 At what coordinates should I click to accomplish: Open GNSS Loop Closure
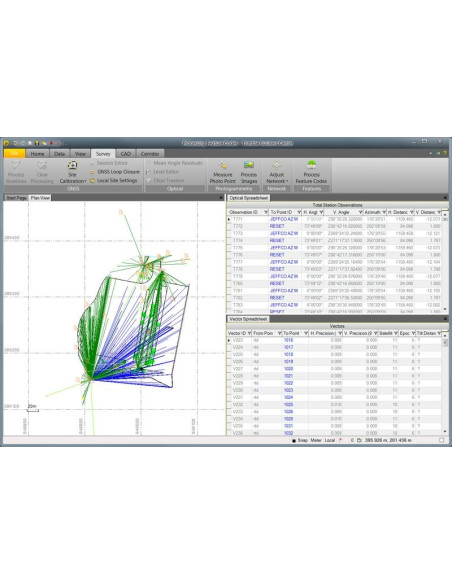click(x=115, y=172)
